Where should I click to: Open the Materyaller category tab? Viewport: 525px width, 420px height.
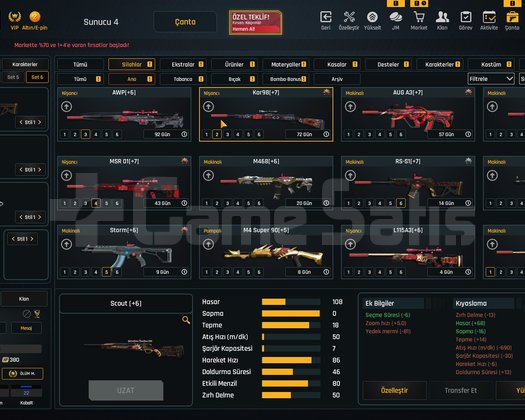[286, 64]
